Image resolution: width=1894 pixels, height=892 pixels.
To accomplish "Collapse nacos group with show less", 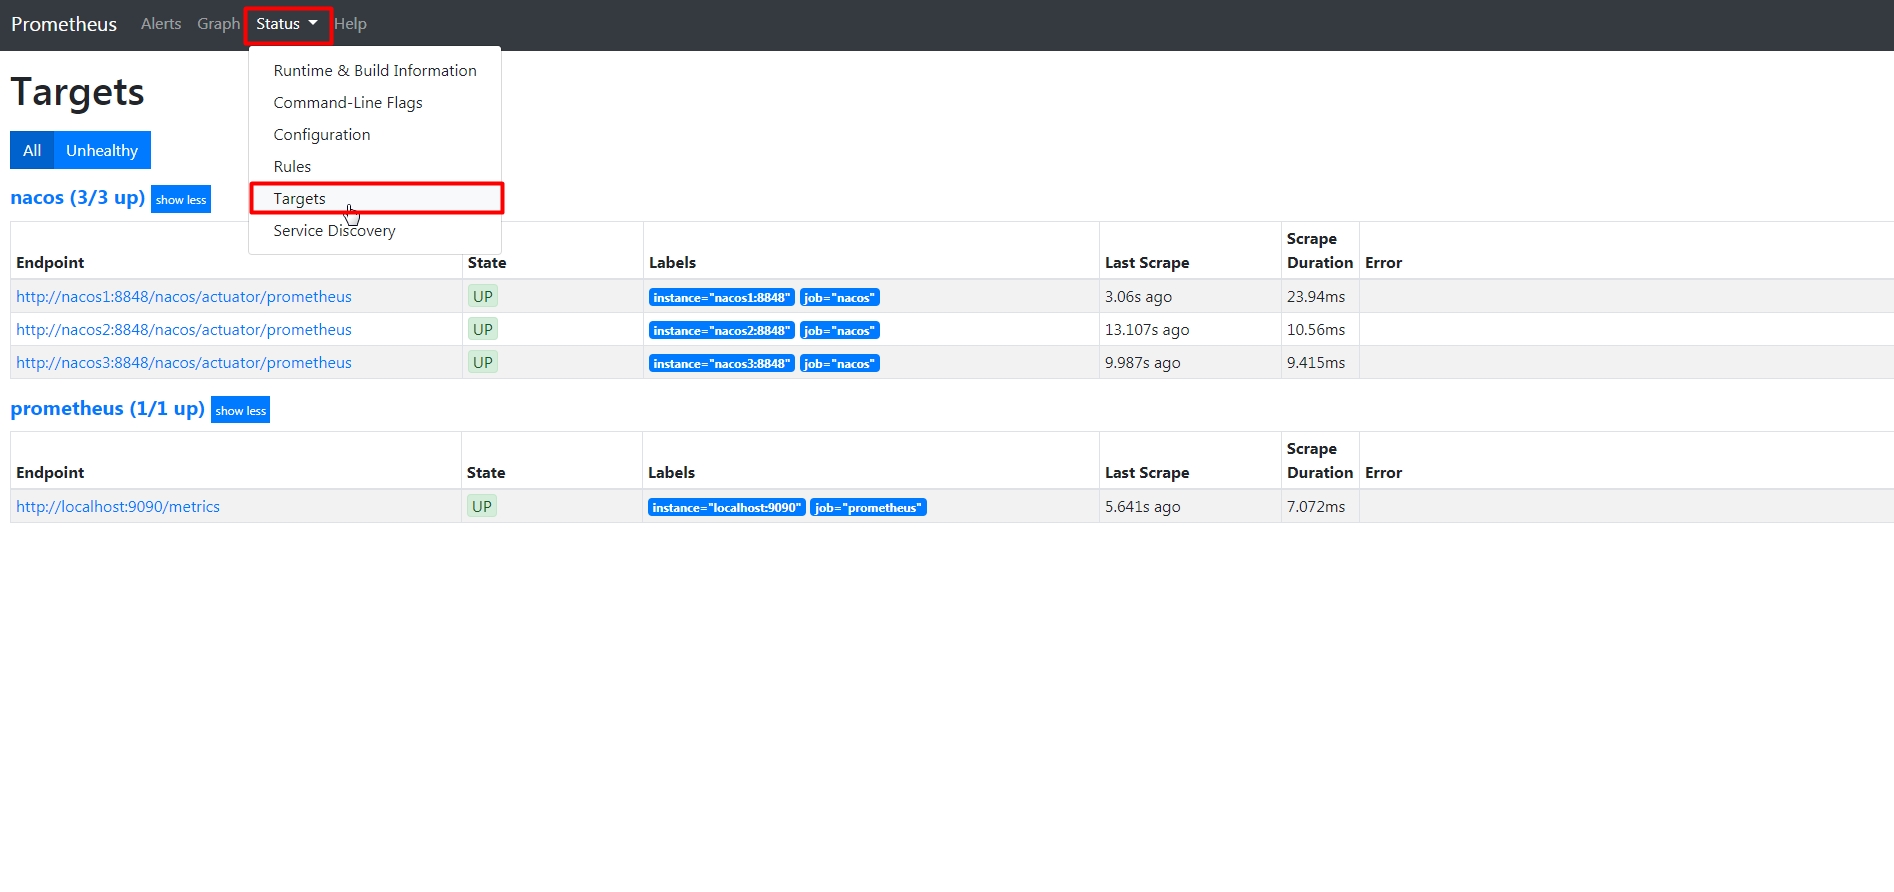I will pos(181,199).
